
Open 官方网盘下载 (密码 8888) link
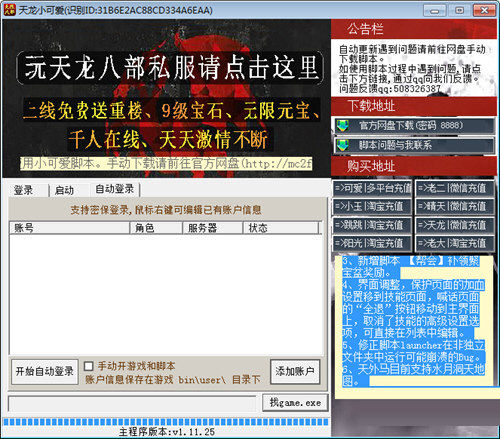414,126
